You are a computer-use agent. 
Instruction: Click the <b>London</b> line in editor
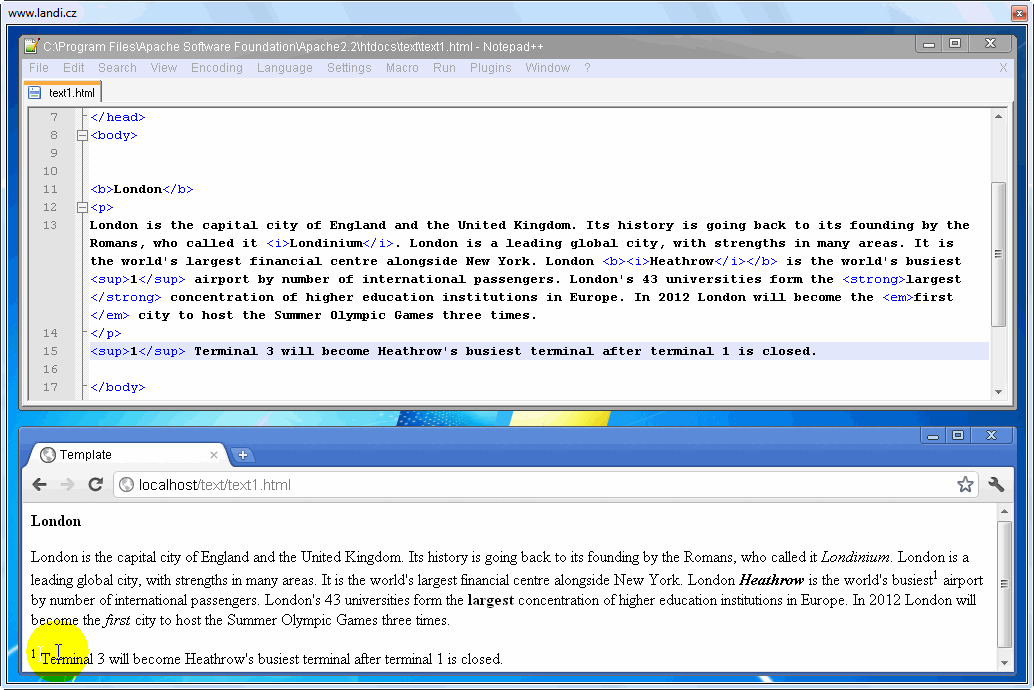[142, 189]
